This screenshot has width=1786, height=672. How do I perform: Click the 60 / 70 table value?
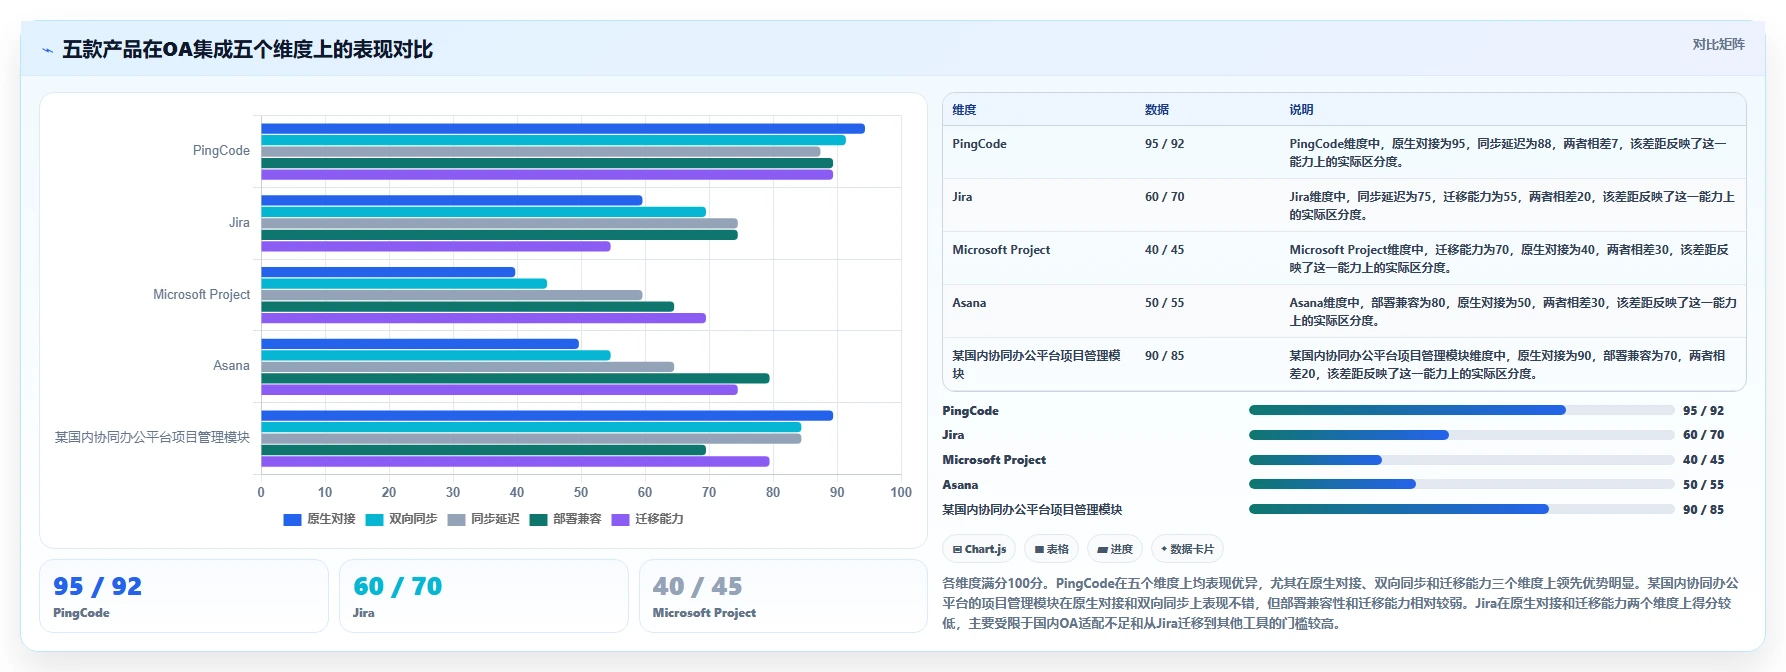point(1164,197)
